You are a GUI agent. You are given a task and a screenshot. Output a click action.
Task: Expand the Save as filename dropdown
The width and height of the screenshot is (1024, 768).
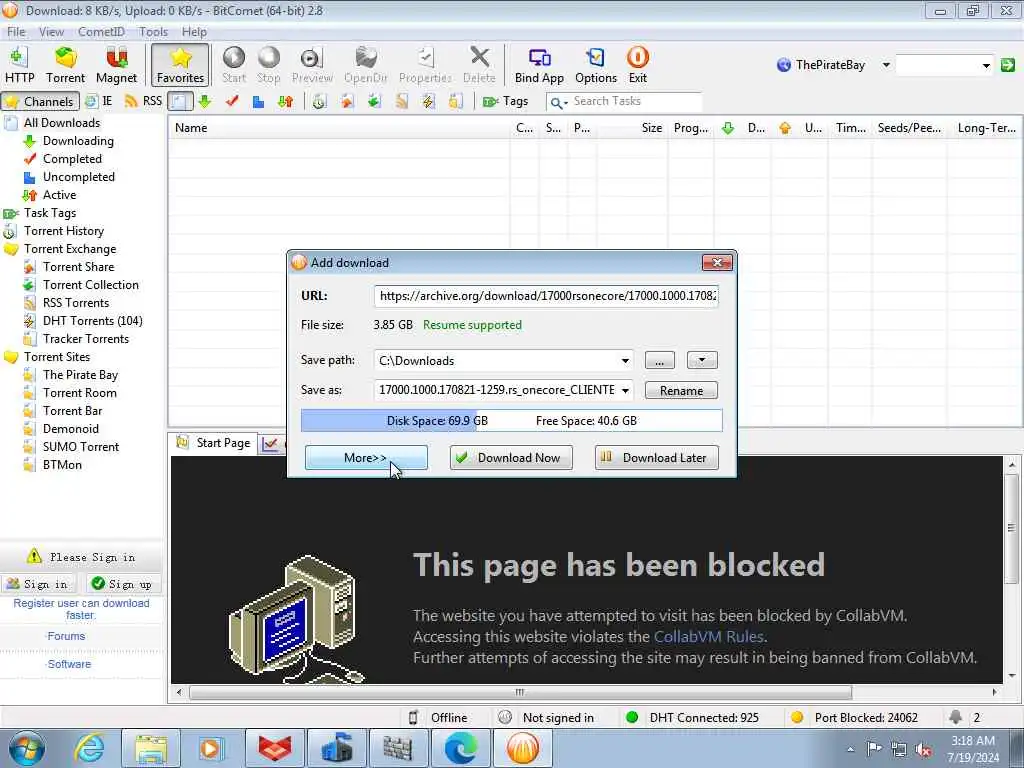625,391
